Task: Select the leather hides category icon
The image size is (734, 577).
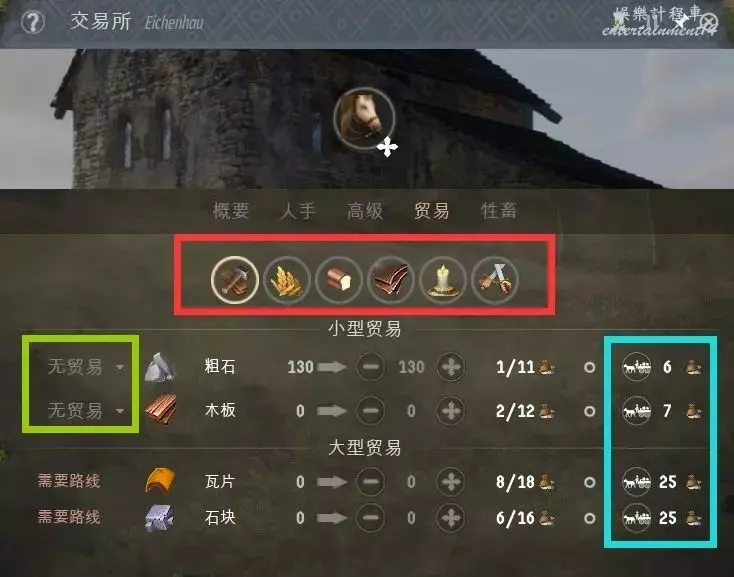Action: tap(391, 280)
